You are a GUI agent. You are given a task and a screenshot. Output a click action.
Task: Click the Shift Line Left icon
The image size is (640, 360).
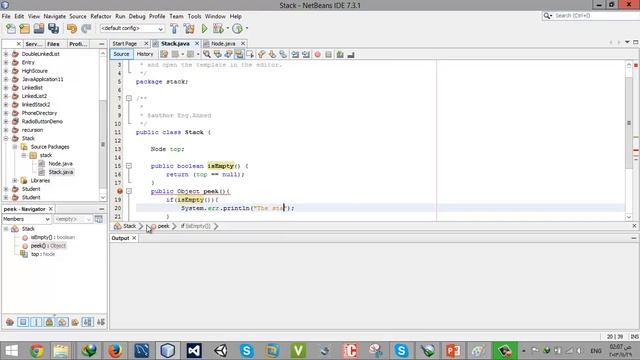point(295,54)
